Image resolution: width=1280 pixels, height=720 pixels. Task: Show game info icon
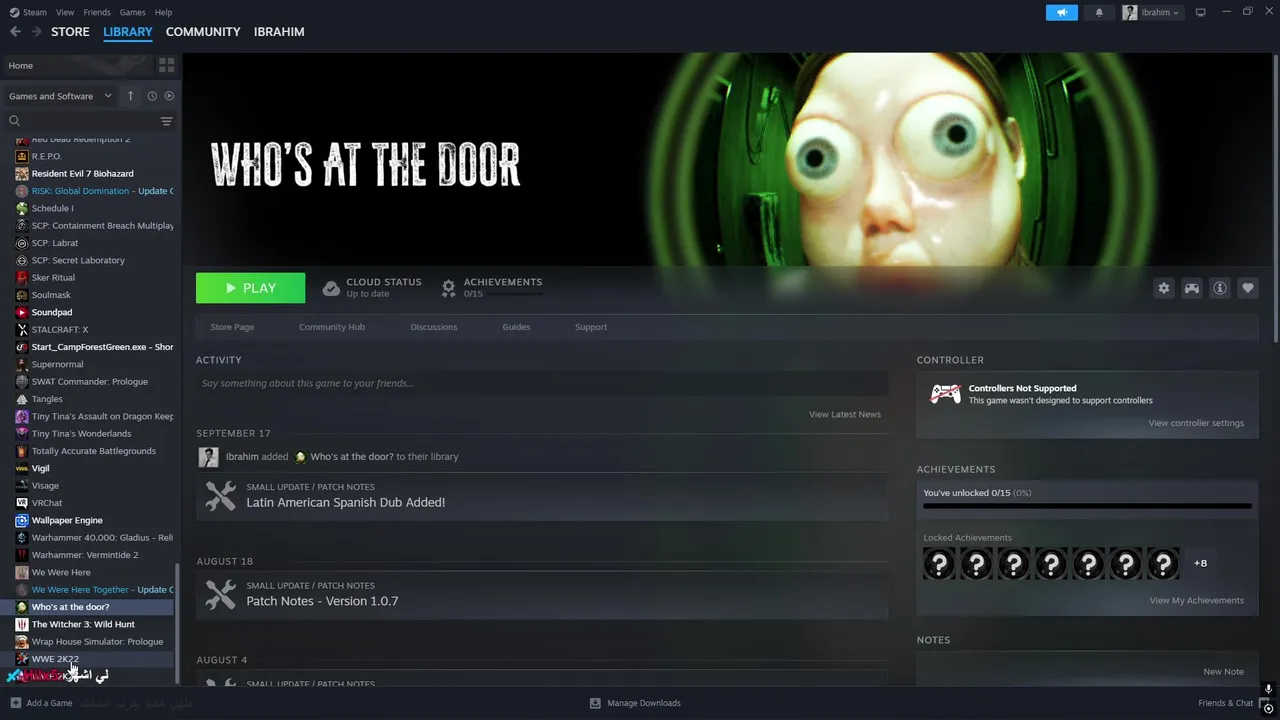coord(1220,288)
